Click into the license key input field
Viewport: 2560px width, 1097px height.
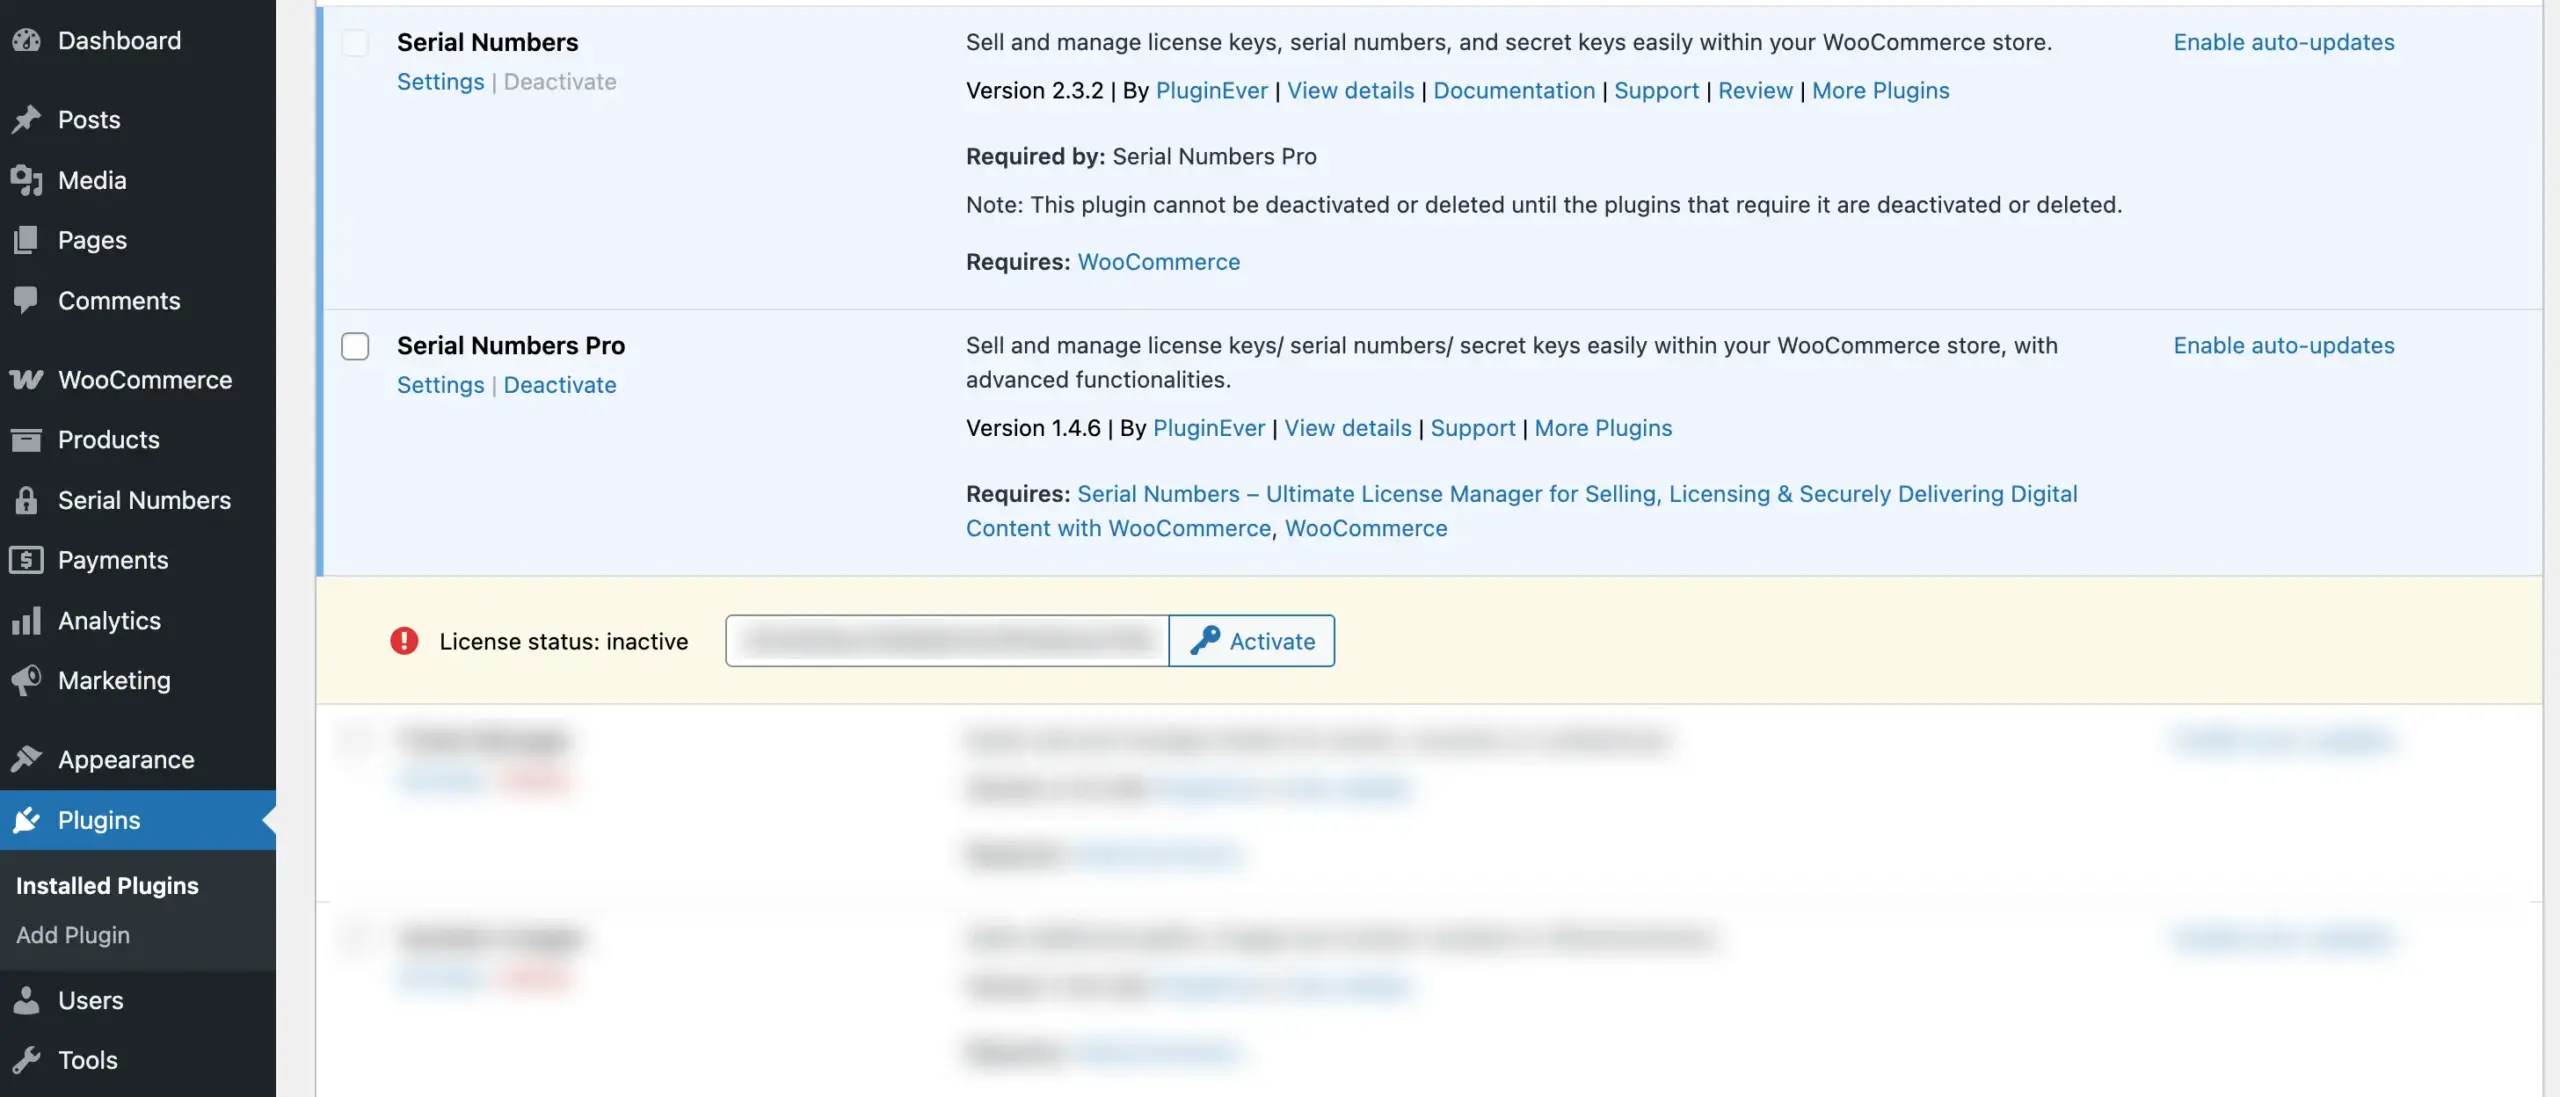(946, 641)
